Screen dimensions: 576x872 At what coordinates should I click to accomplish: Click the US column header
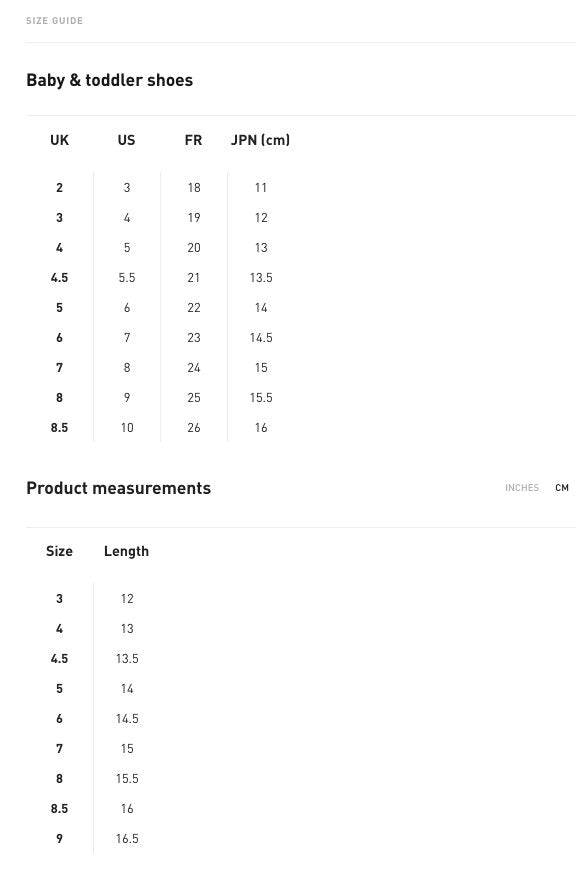pyautogui.click(x=126, y=140)
